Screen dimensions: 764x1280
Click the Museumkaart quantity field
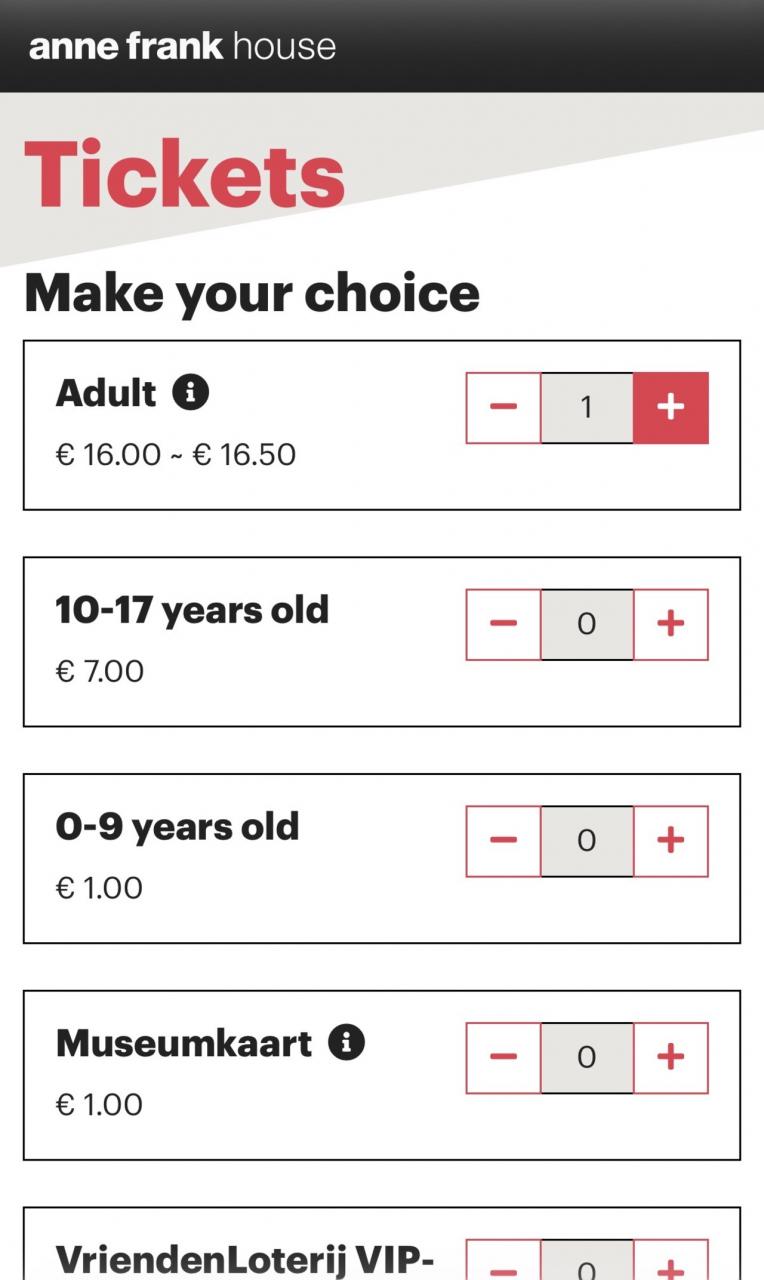point(586,1057)
